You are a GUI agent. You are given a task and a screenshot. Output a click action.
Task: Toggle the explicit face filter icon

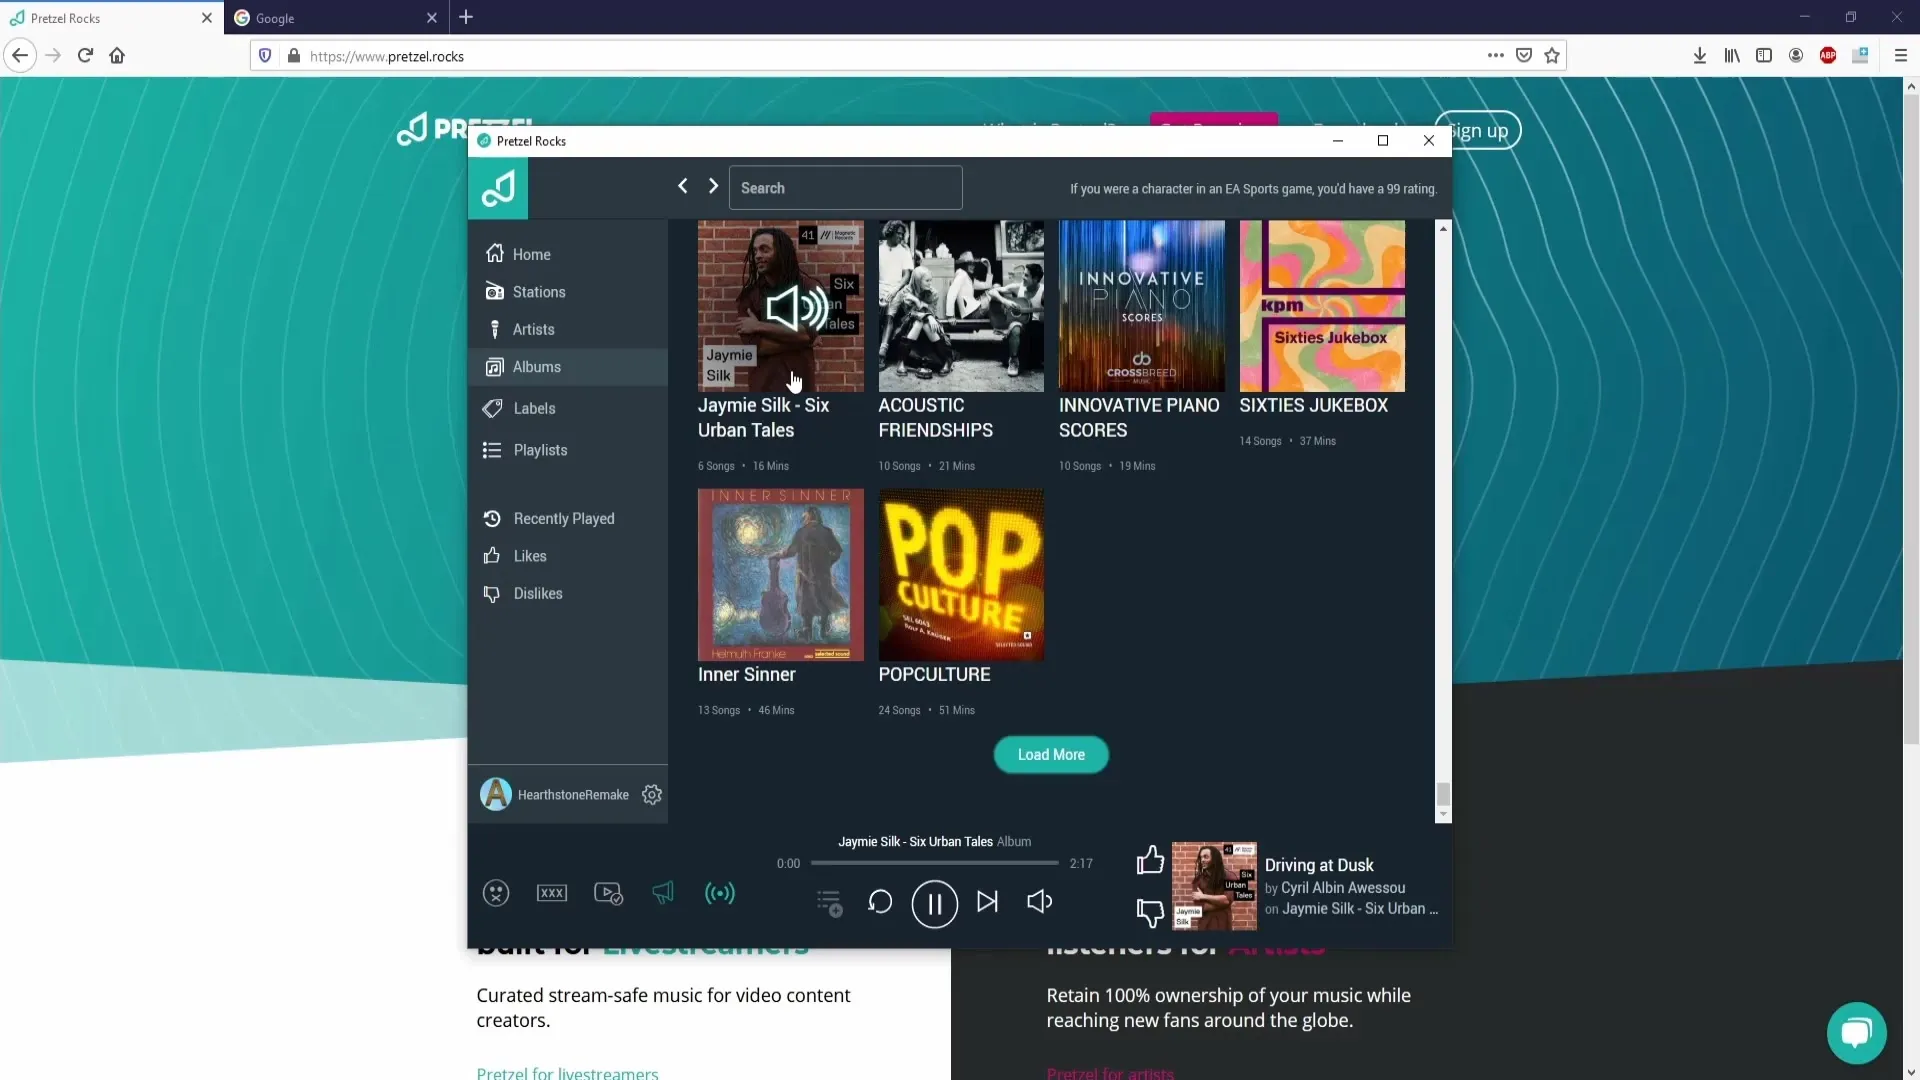click(x=496, y=893)
